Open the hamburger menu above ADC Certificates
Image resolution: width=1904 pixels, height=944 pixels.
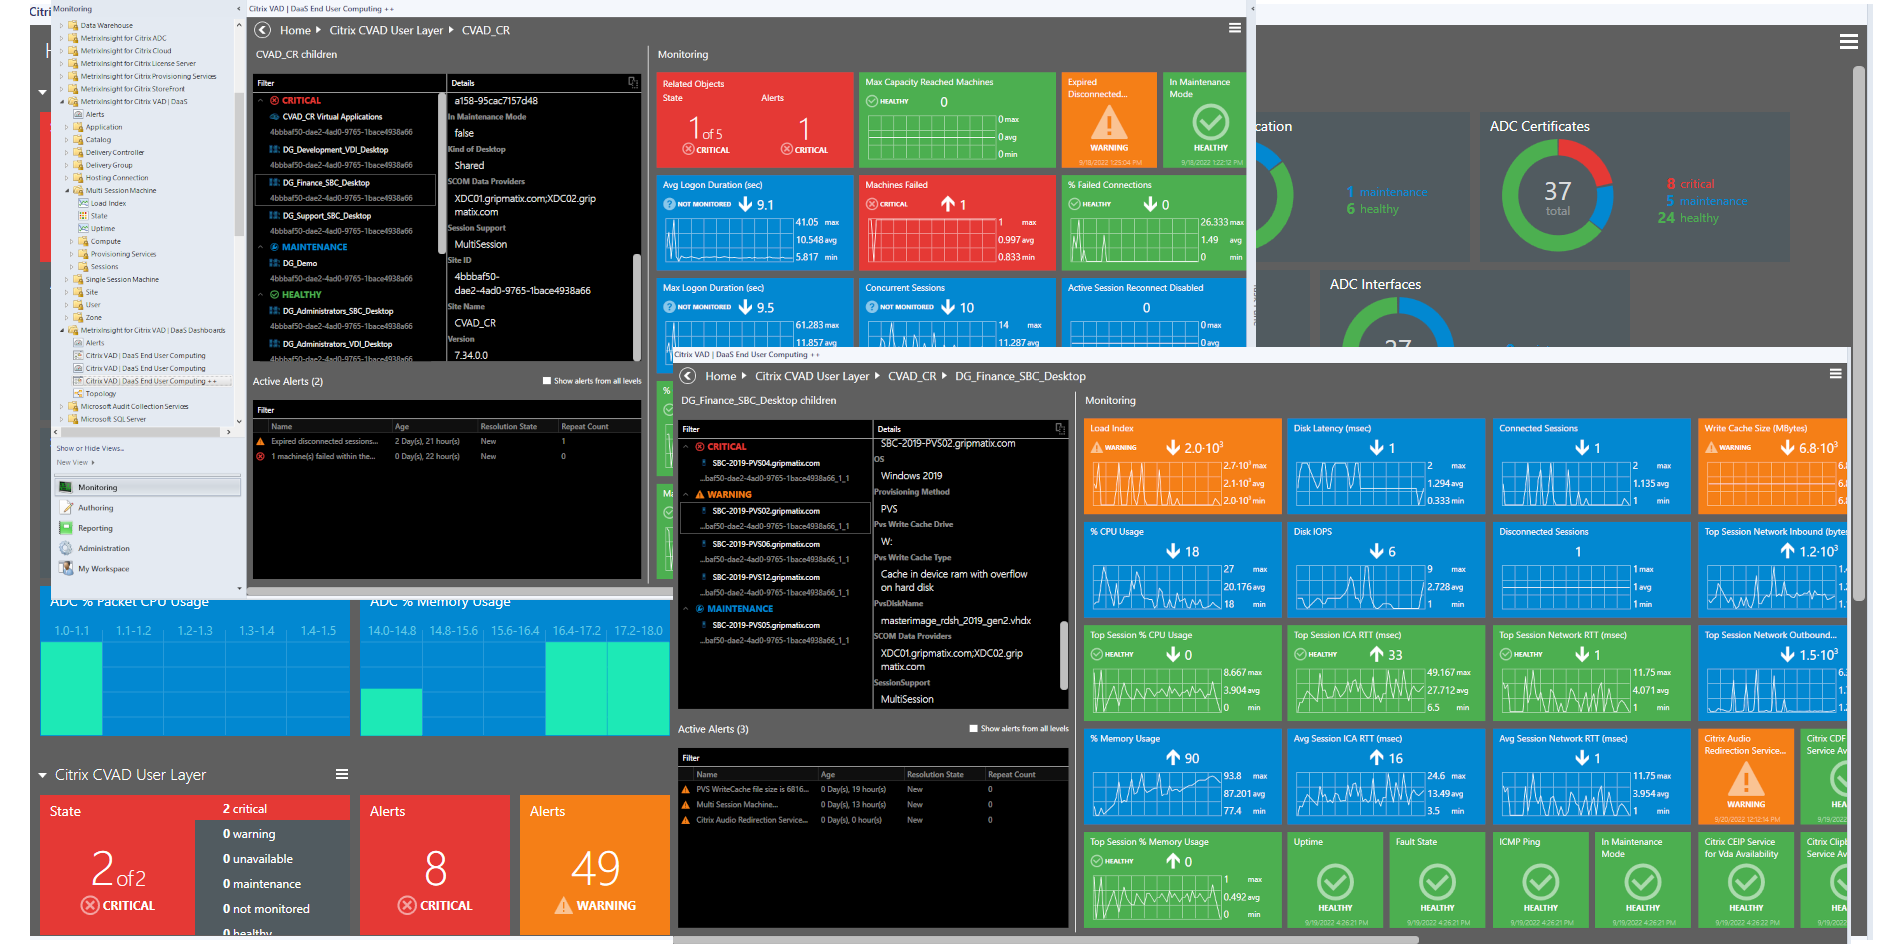click(x=1849, y=42)
